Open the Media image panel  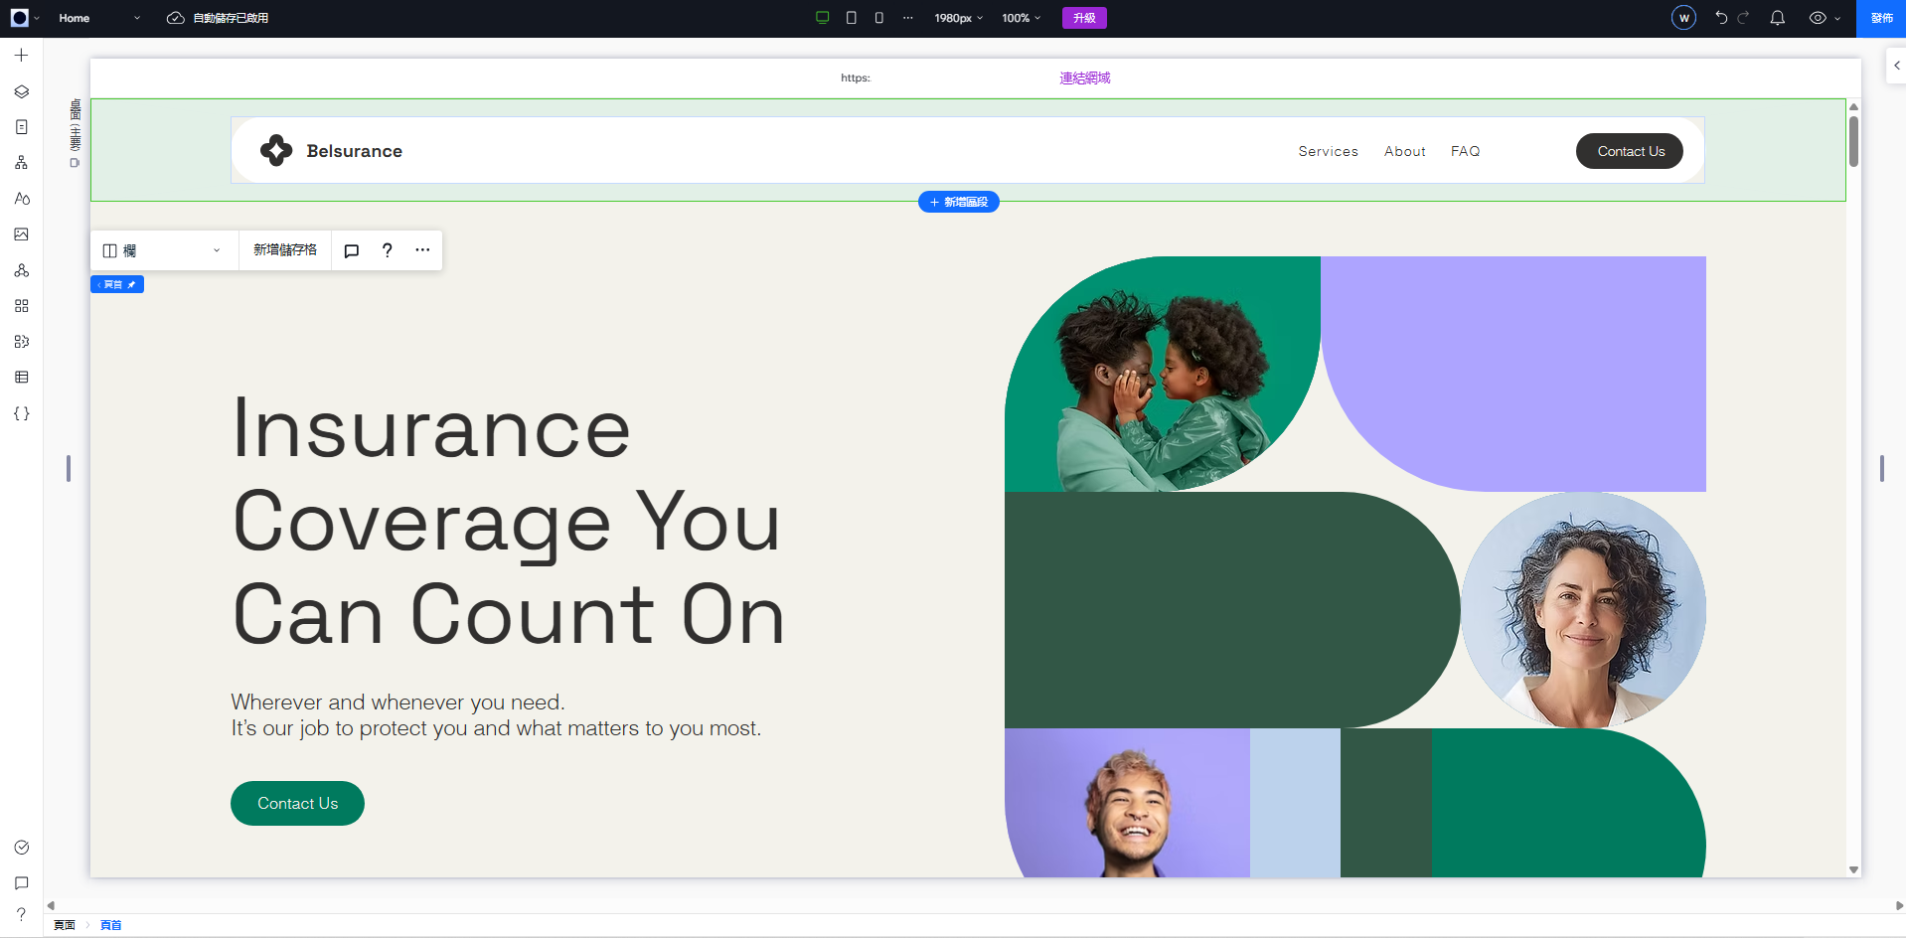[x=21, y=234]
